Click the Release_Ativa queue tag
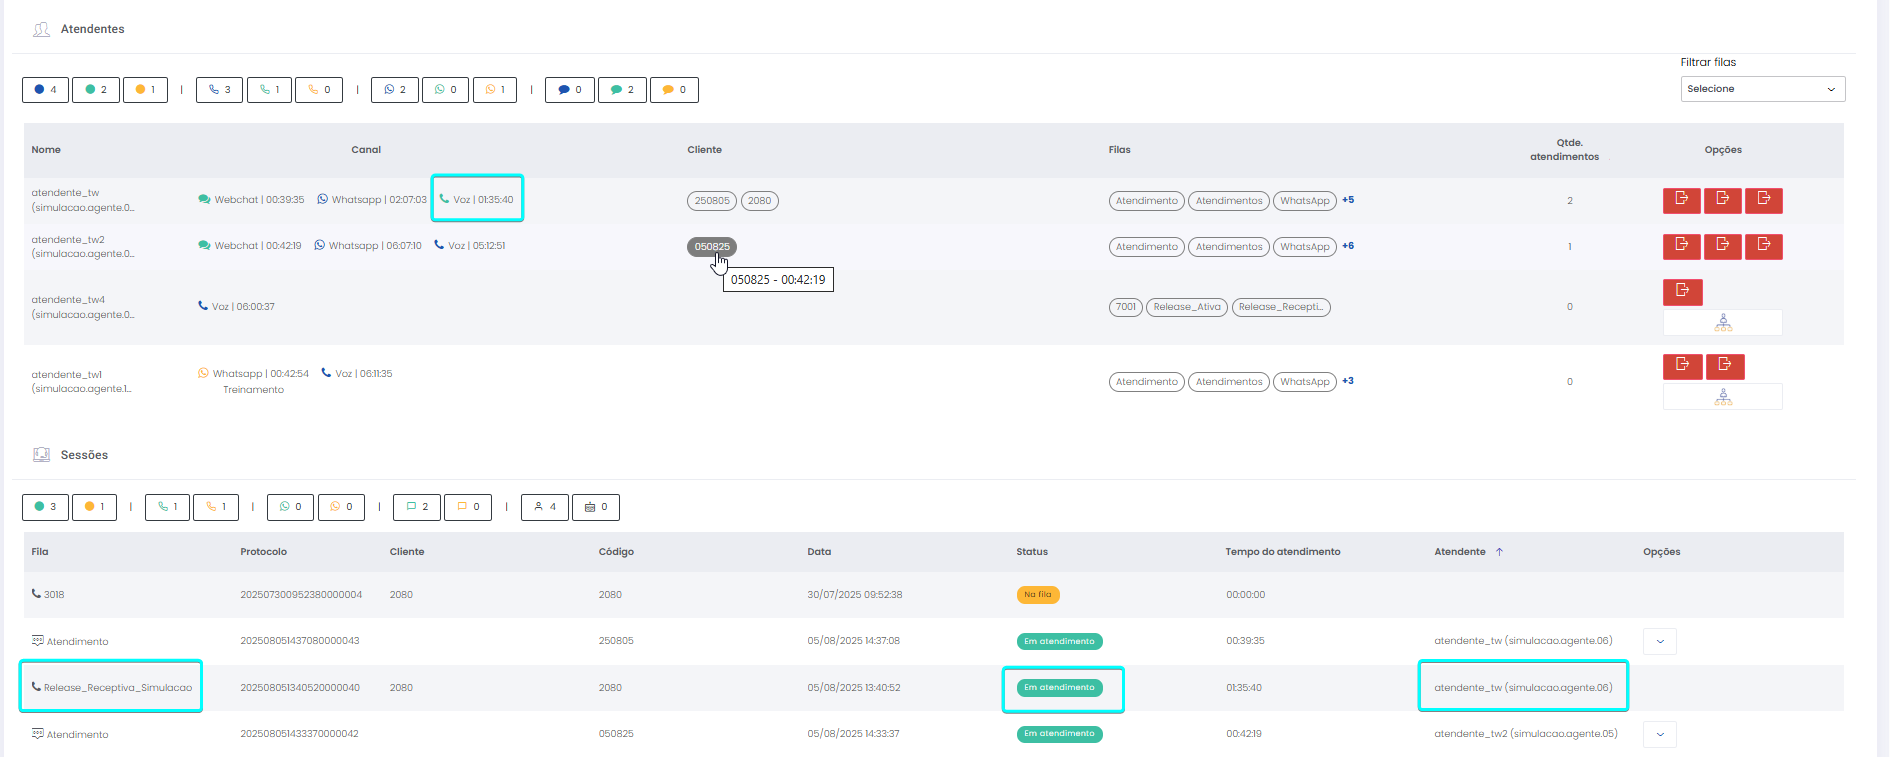The image size is (1890, 757). coord(1187,307)
